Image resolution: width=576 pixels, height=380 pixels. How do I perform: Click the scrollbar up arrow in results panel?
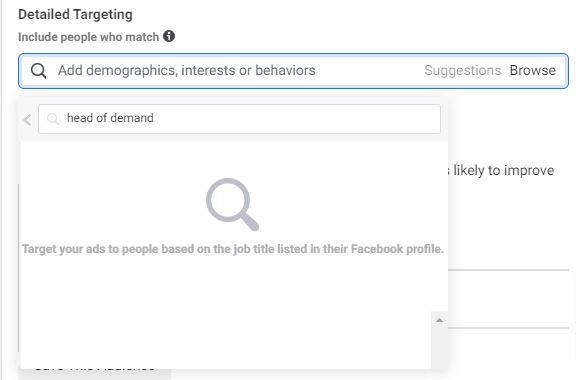(x=439, y=320)
